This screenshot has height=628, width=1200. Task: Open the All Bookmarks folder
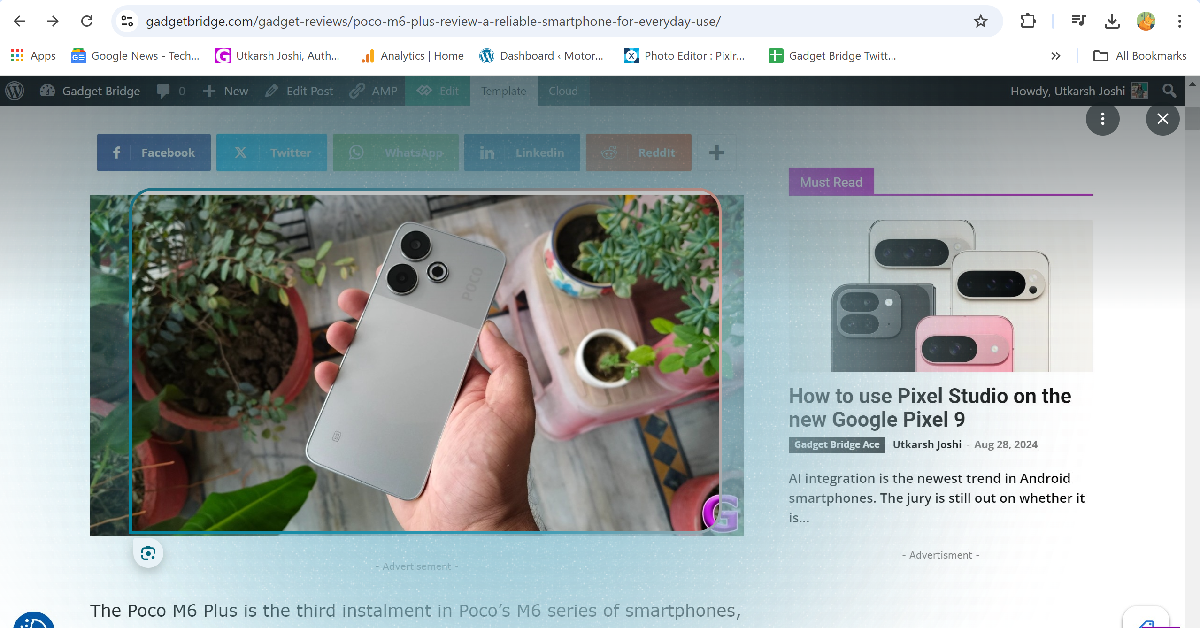[1140, 56]
